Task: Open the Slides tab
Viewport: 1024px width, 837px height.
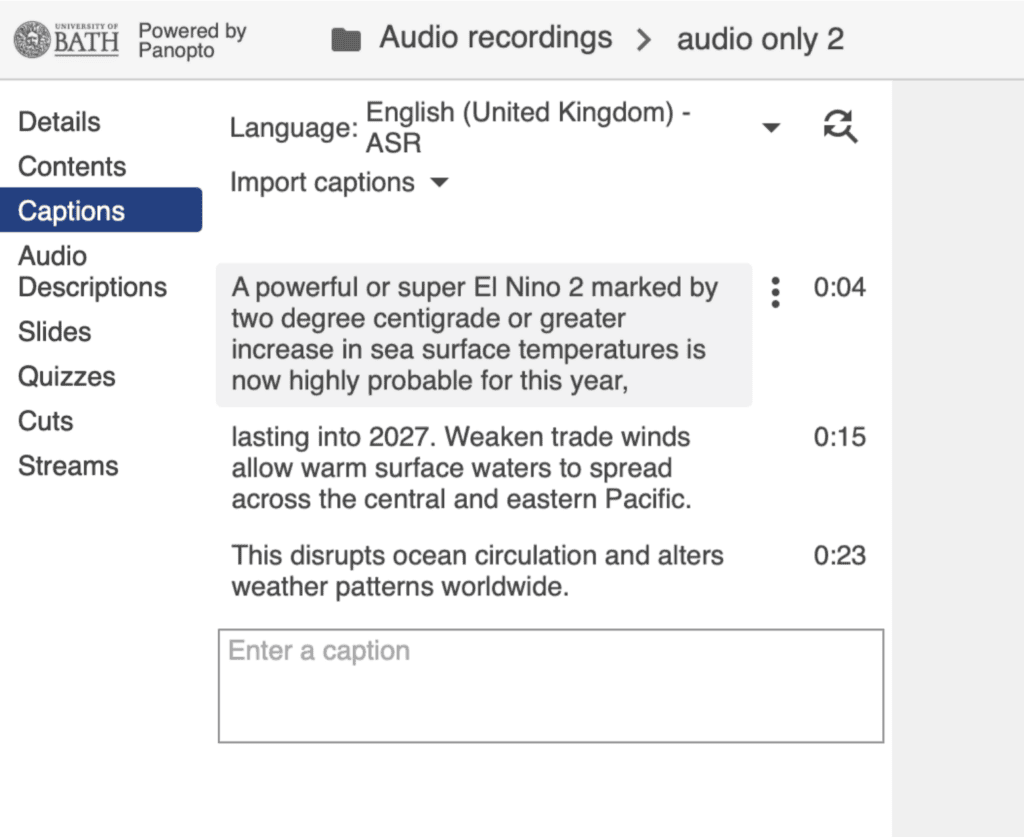Action: pyautogui.click(x=55, y=332)
